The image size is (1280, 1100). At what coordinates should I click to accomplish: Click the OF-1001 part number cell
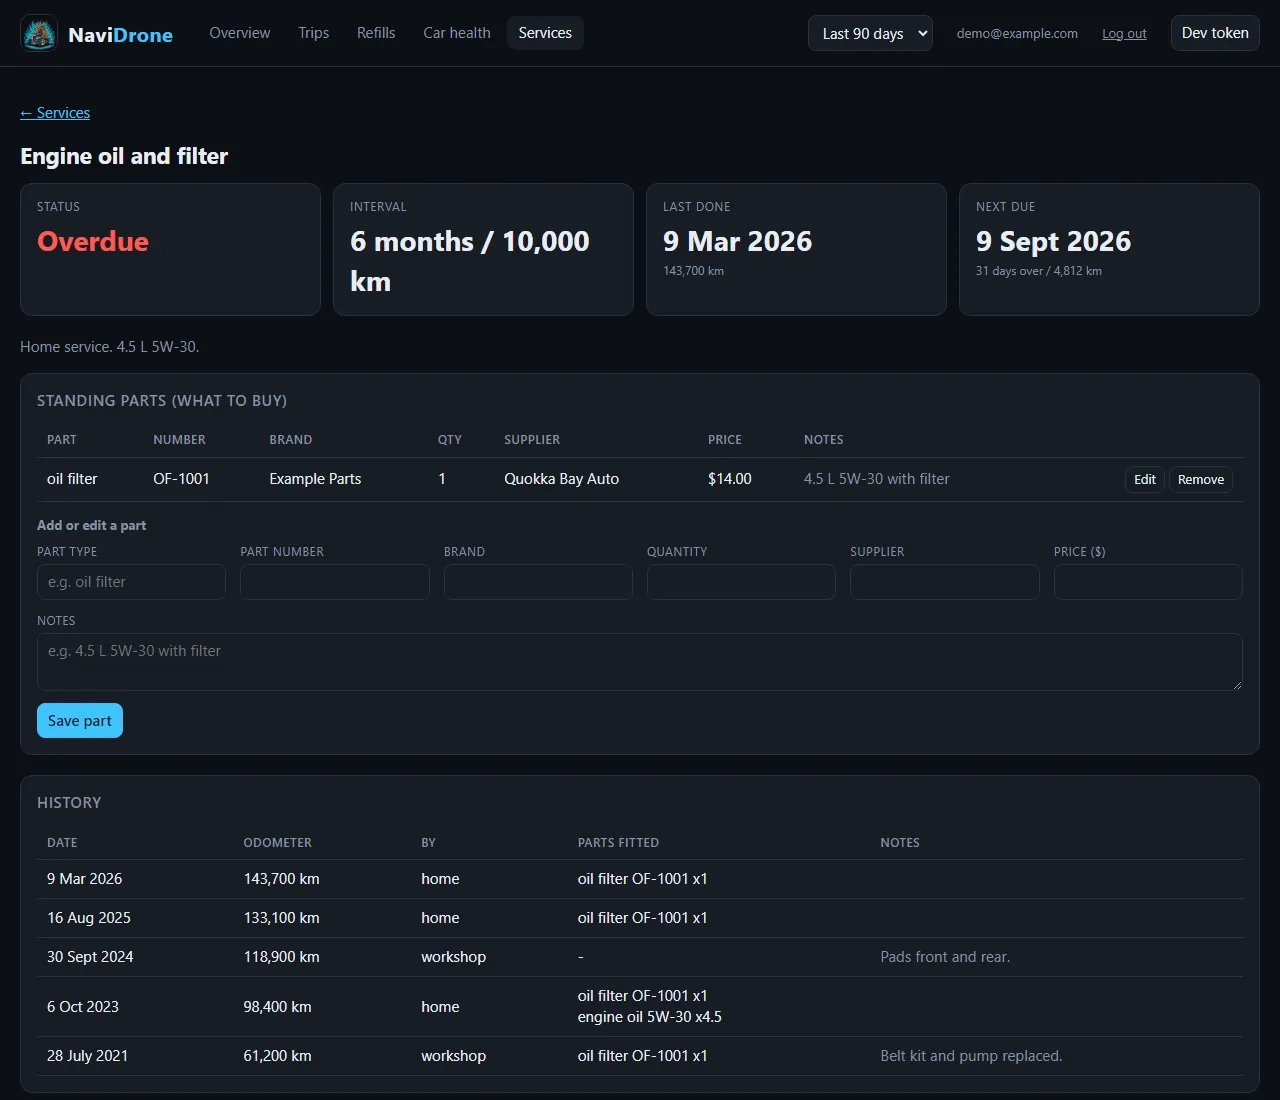point(181,479)
